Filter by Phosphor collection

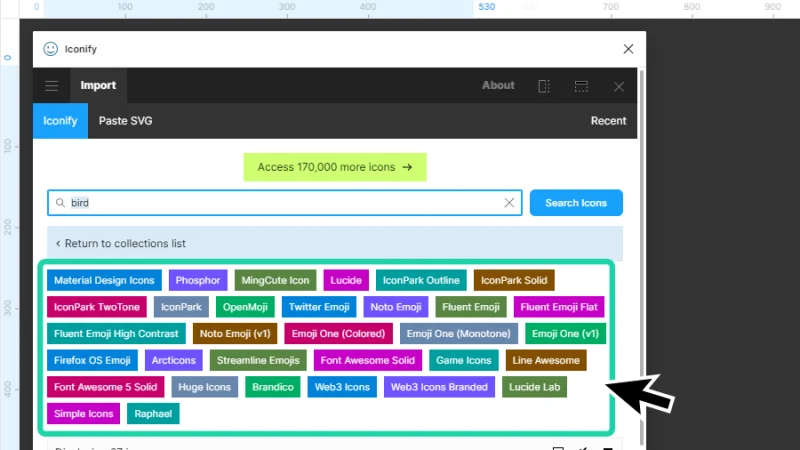pos(198,280)
